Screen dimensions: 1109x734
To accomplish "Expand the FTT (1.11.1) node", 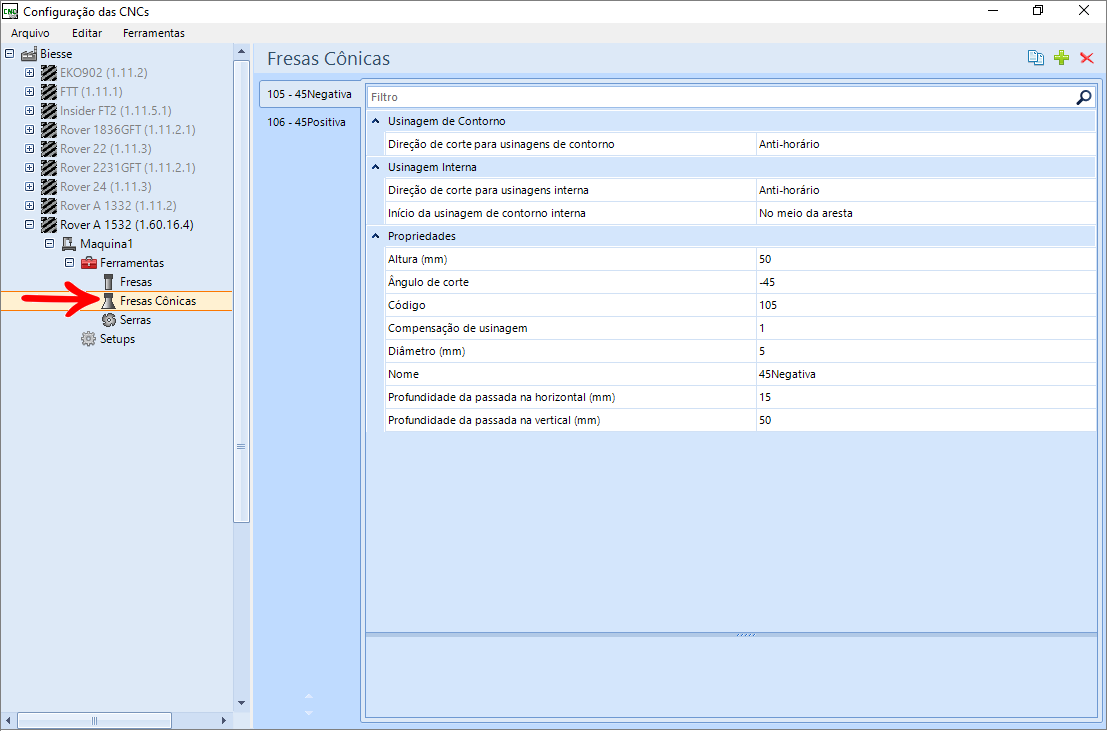I will click(x=30, y=92).
